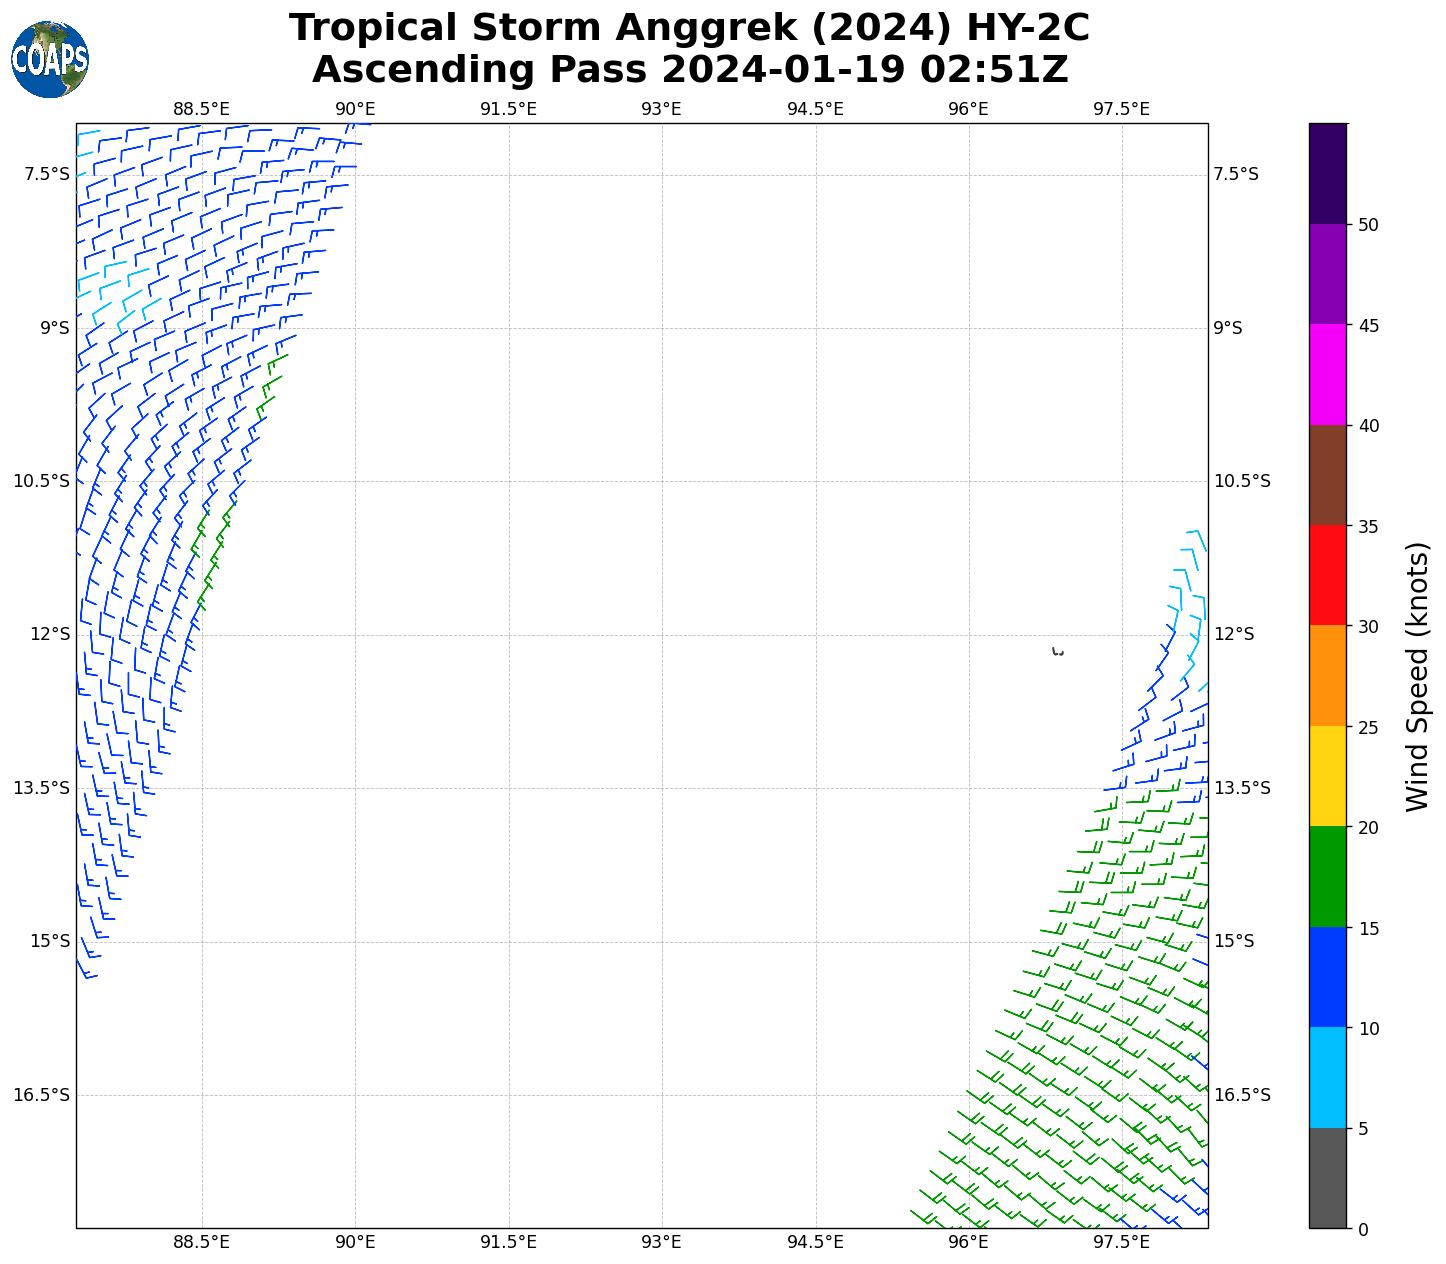Click the 12°S label on the left axis

click(50, 634)
